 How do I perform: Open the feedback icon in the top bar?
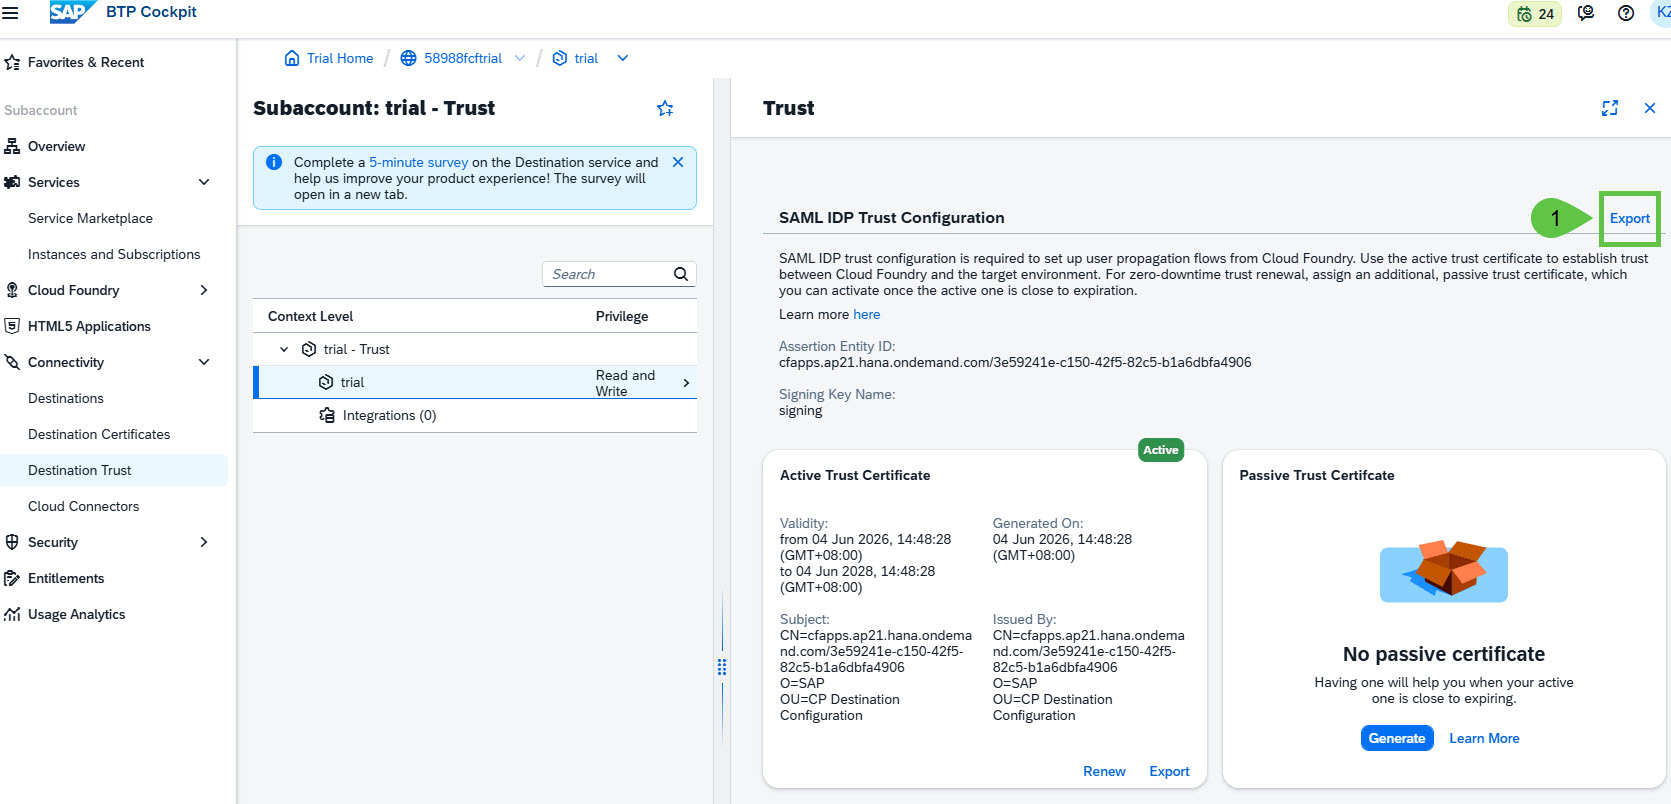tap(1586, 13)
